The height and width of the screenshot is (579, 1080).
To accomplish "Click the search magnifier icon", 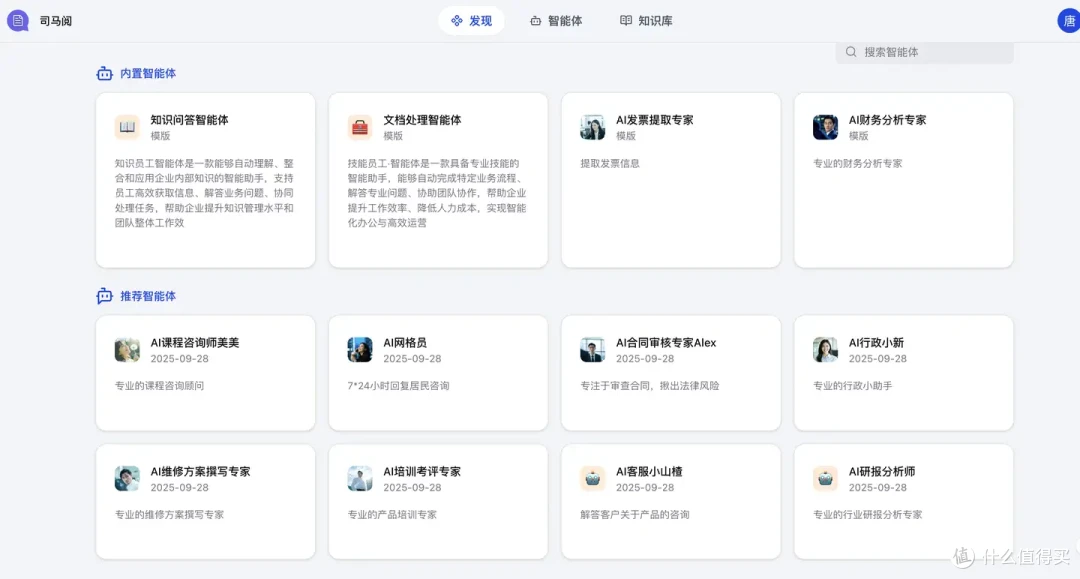I will (851, 52).
